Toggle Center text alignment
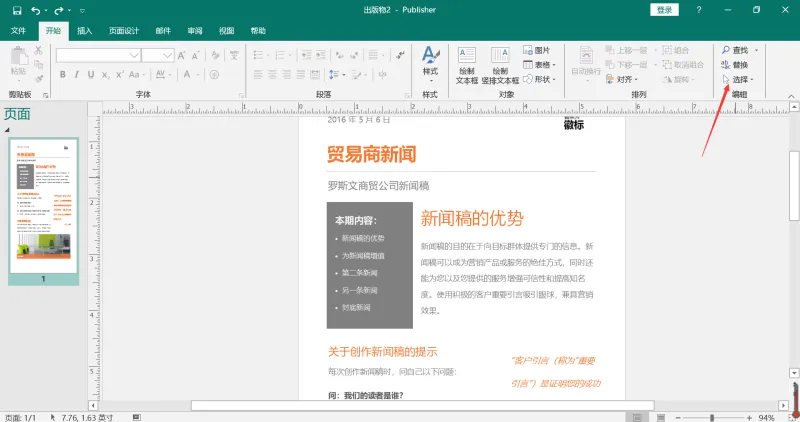The height and width of the screenshot is (422, 800). click(x=272, y=75)
